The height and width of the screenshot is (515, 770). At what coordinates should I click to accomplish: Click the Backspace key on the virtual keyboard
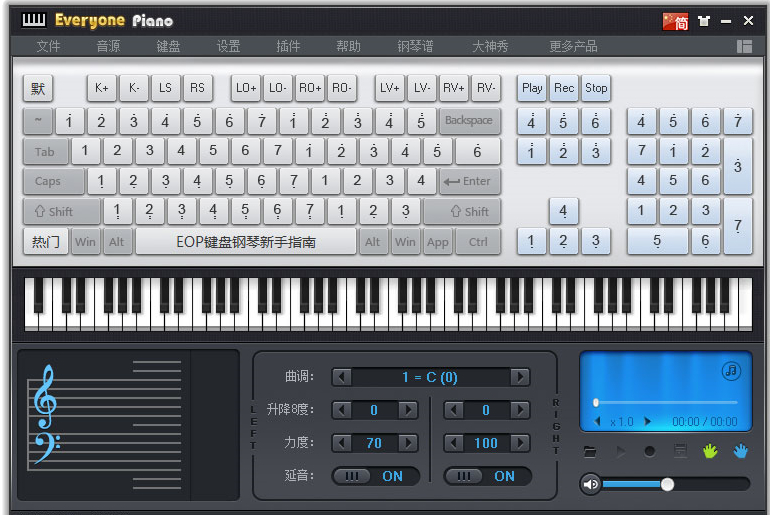tap(469, 121)
